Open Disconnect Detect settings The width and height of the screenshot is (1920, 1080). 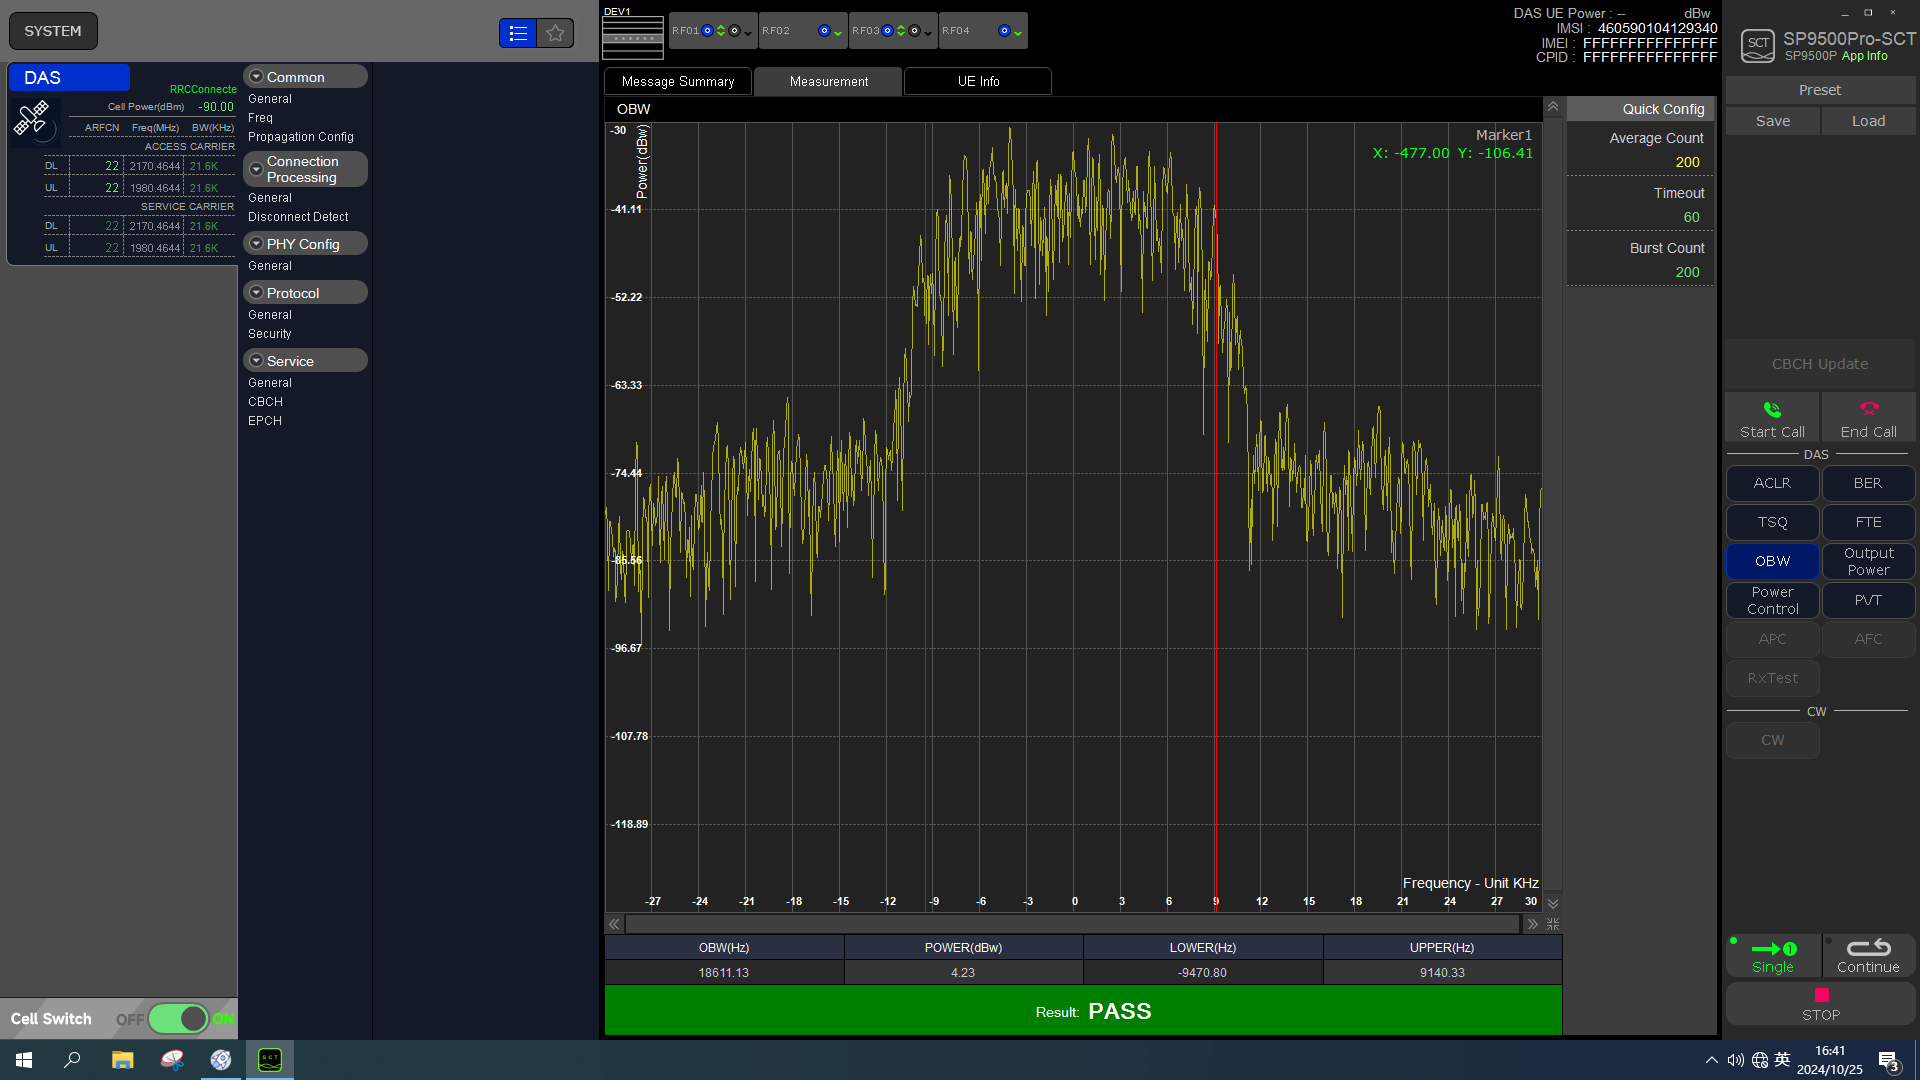tap(298, 217)
